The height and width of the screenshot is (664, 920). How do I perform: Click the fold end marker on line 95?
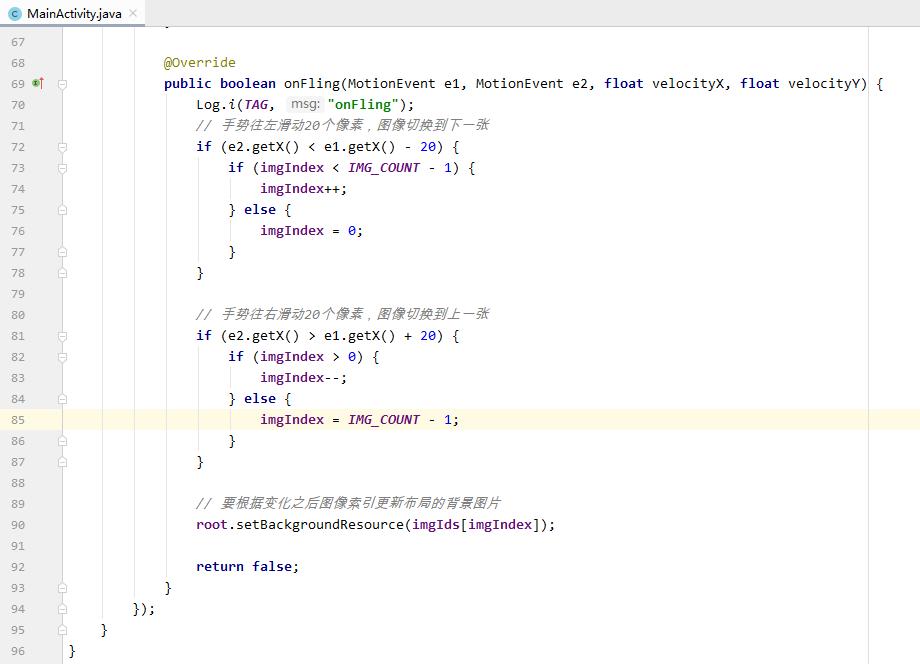tap(62, 630)
